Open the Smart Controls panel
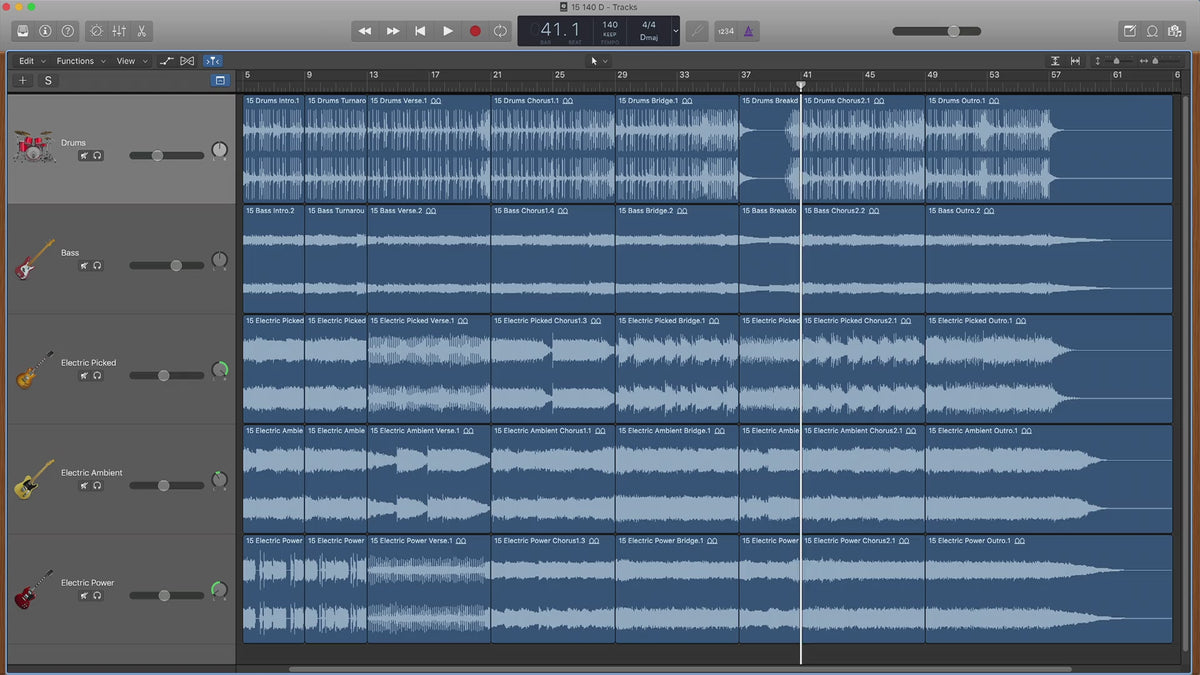 (96, 31)
